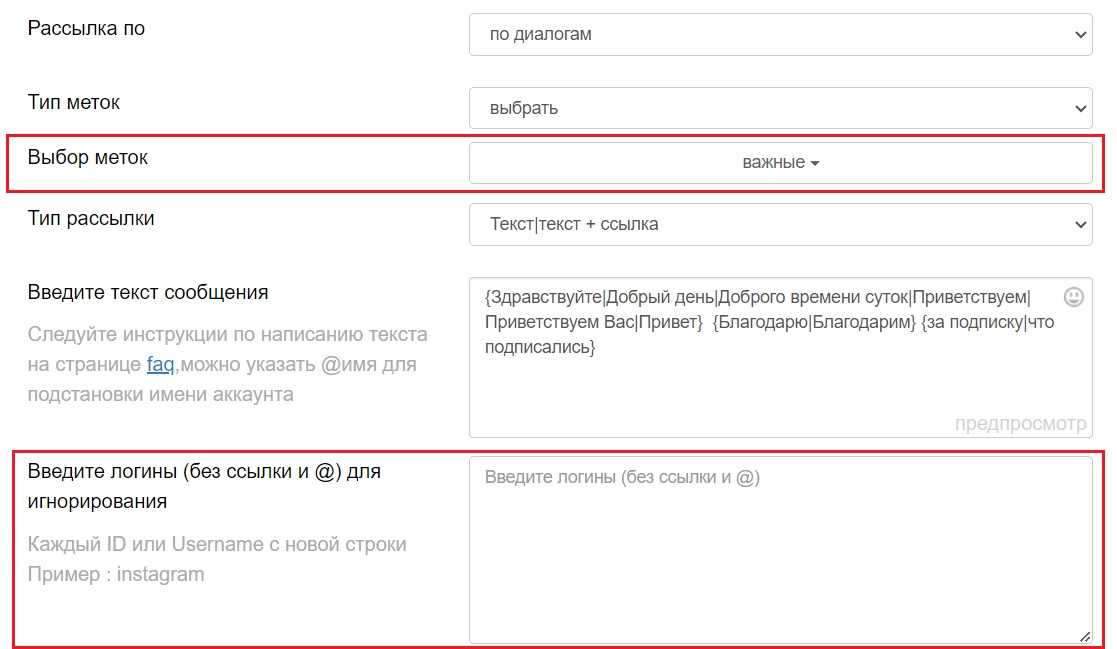Click the "Введите текст сообщения" label
This screenshot has width=1117, height=649.
pos(148,292)
